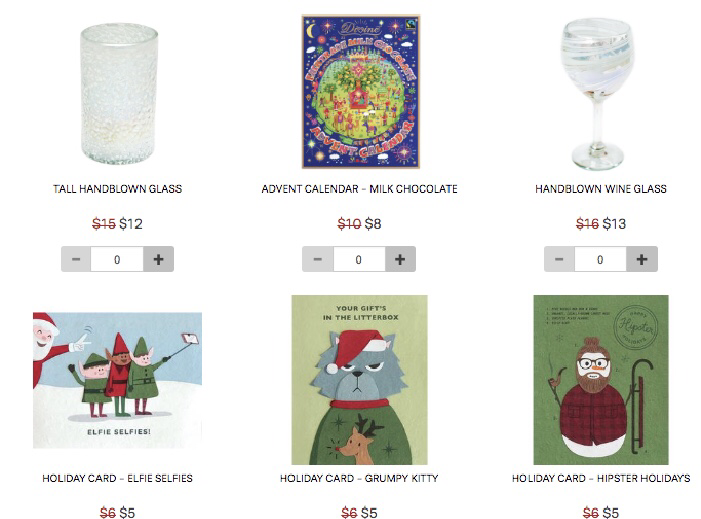Image resolution: width=701 pixels, height=519 pixels.
Task: View the Advent Calendar product image
Action: click(x=361, y=92)
